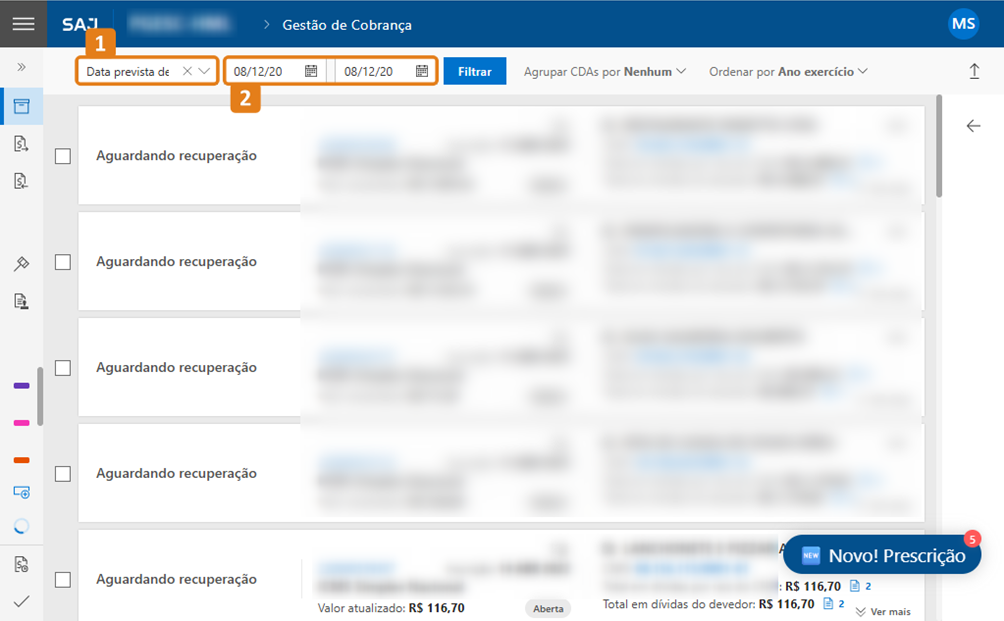Click the Filtrar button
The width and height of the screenshot is (1004, 621).
475,72
